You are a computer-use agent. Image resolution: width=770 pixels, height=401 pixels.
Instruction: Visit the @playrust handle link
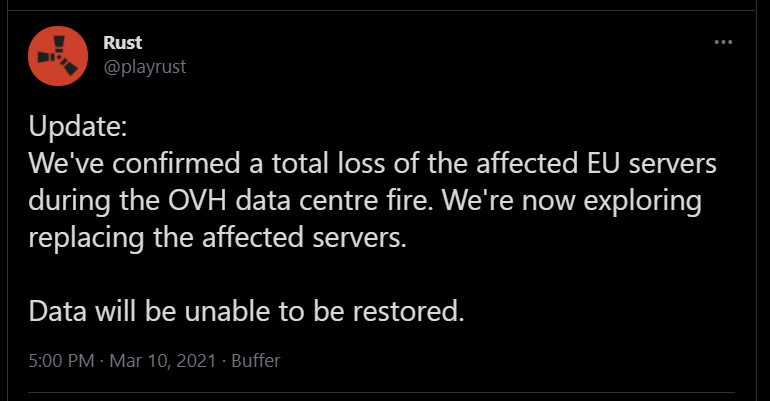click(x=145, y=67)
